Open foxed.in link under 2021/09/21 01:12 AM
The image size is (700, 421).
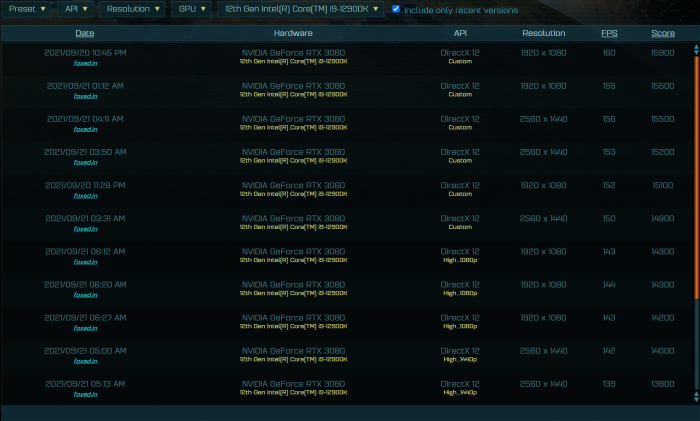[x=85, y=96]
